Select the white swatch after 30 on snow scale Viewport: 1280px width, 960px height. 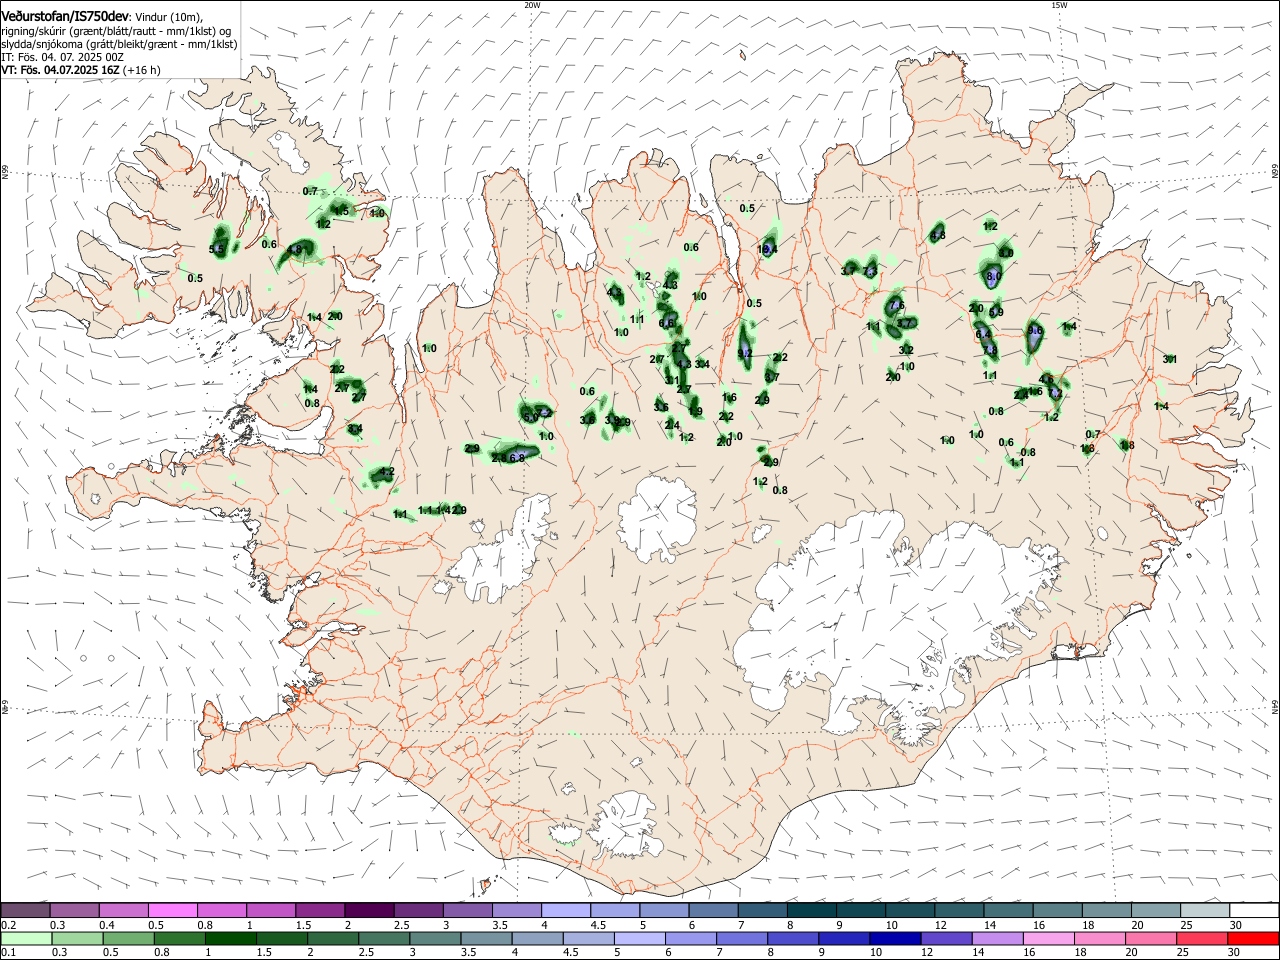tap(1255, 910)
